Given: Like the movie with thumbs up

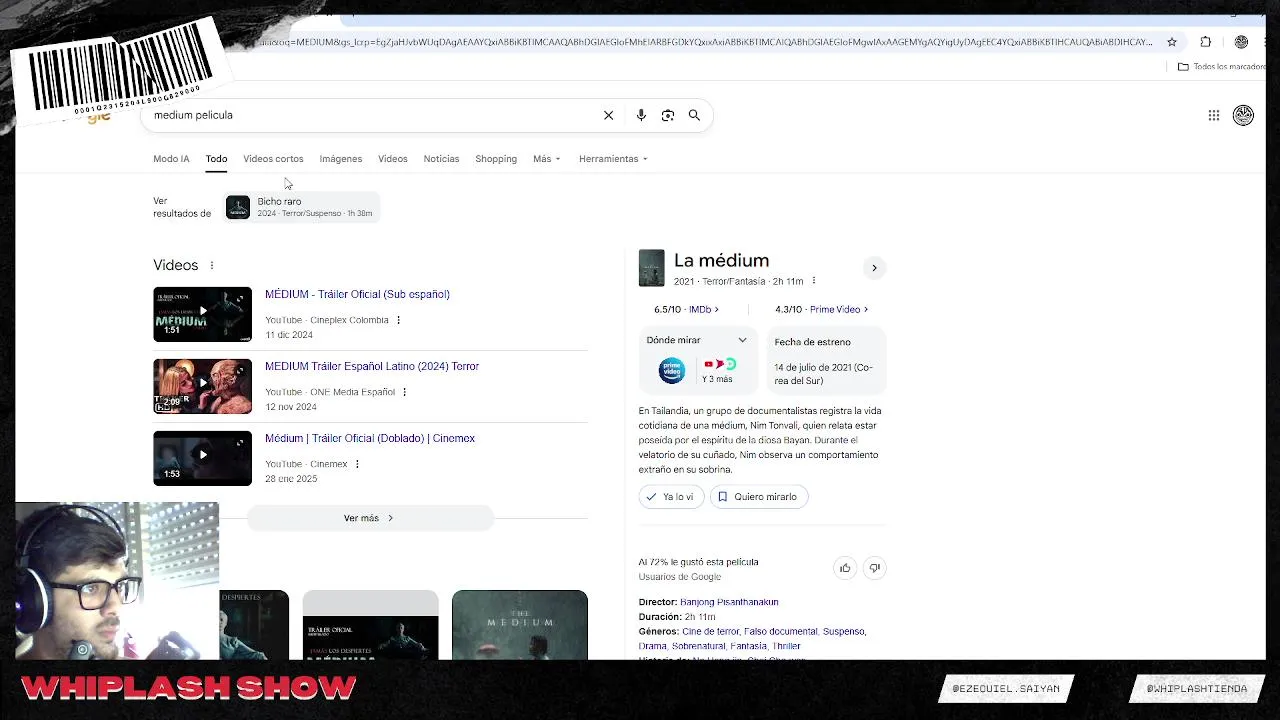Looking at the screenshot, I should click(x=845, y=568).
